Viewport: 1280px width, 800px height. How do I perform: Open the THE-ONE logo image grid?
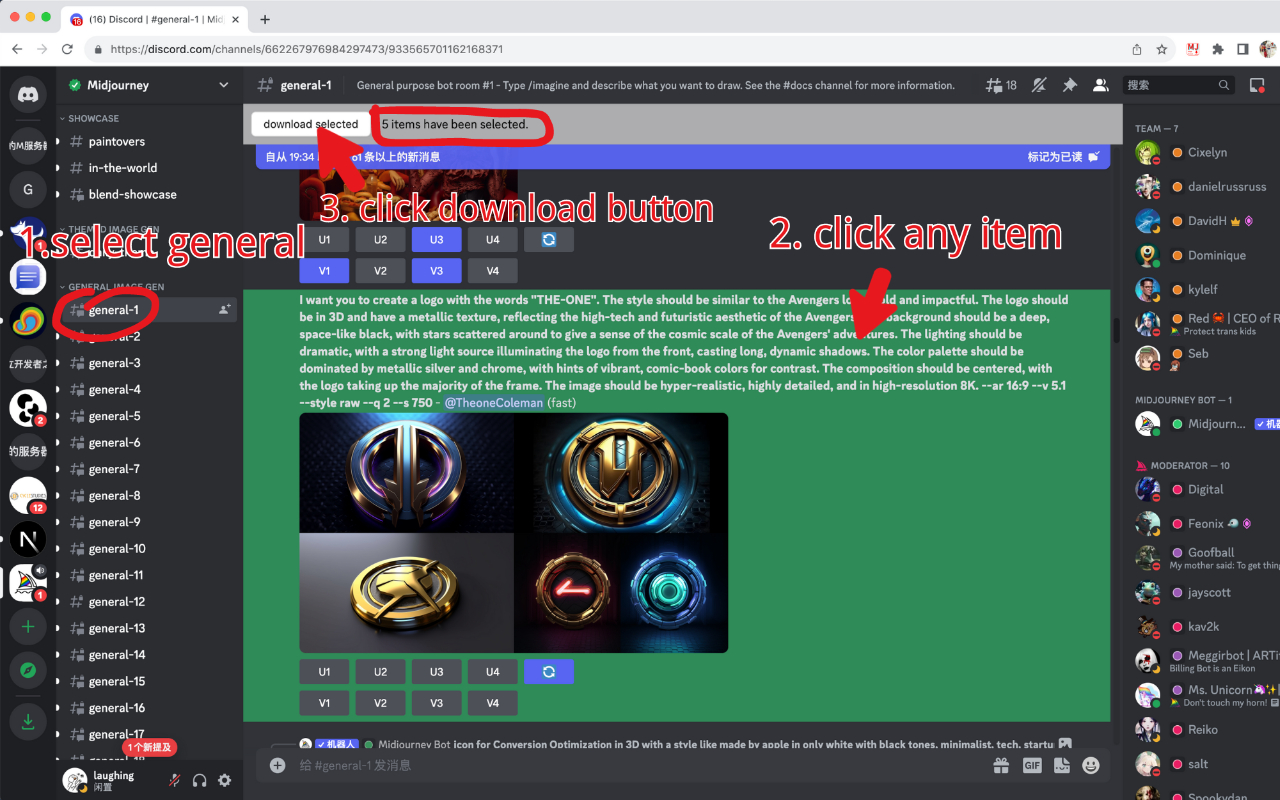pyautogui.click(x=513, y=533)
